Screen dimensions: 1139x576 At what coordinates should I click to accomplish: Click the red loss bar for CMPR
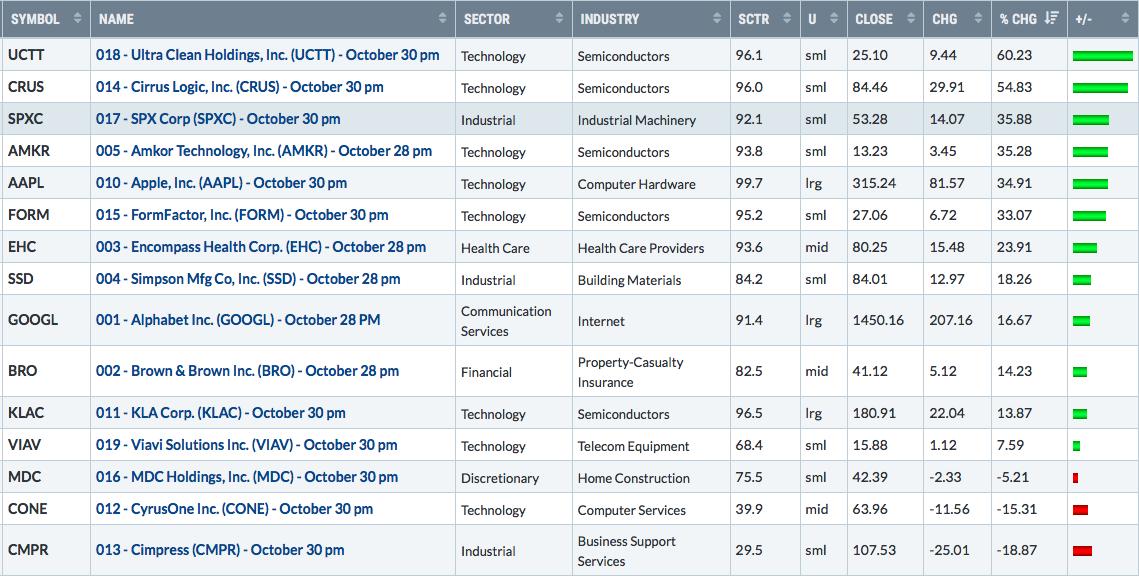(x=1082, y=551)
